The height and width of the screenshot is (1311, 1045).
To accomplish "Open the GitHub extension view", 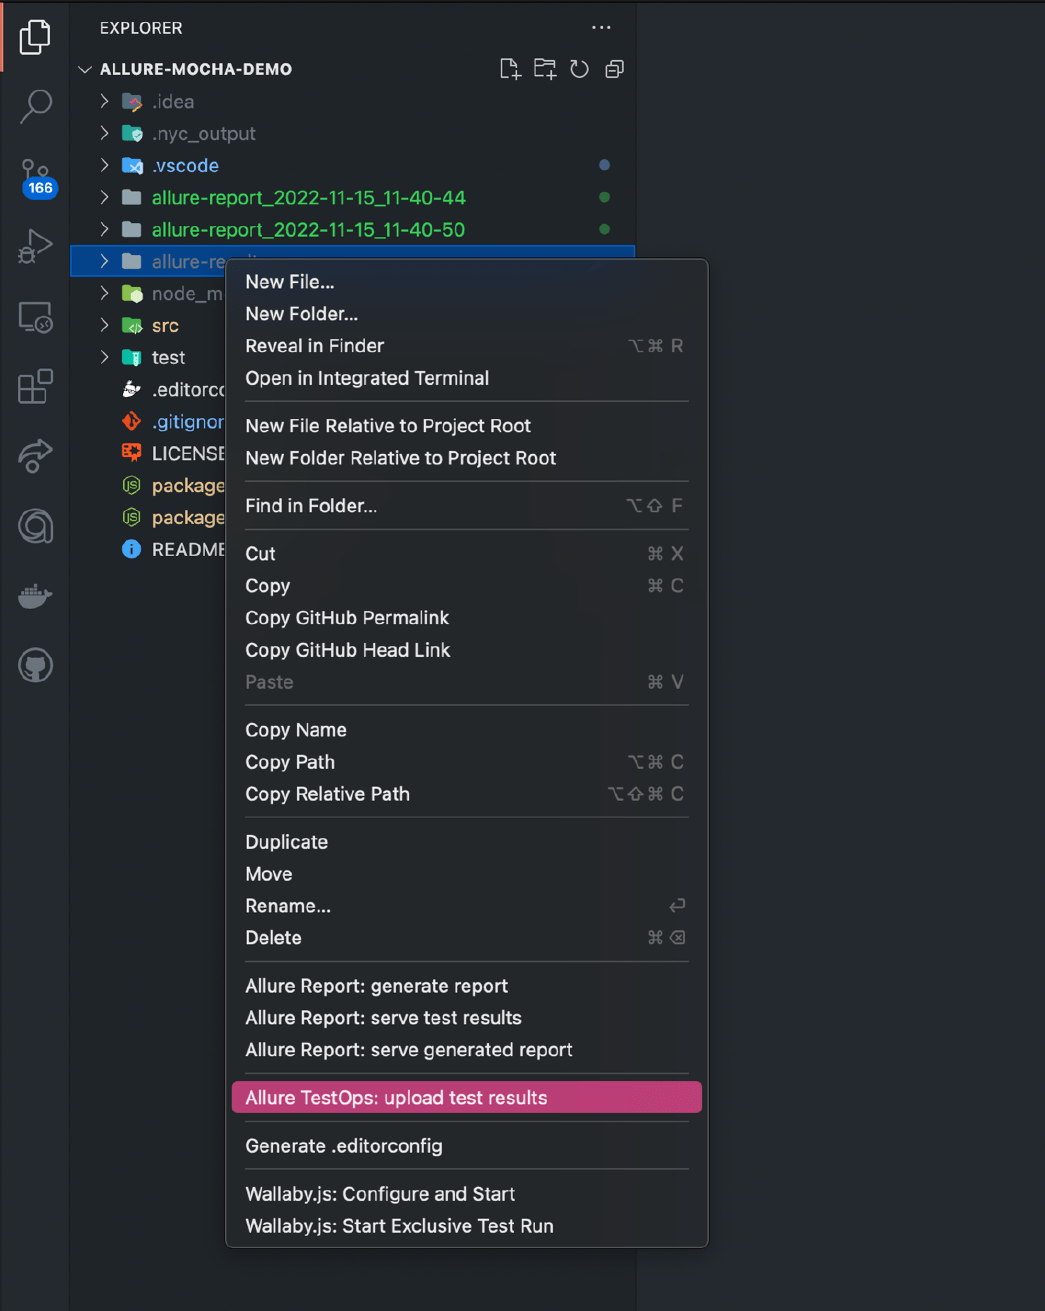I will pos(35,665).
